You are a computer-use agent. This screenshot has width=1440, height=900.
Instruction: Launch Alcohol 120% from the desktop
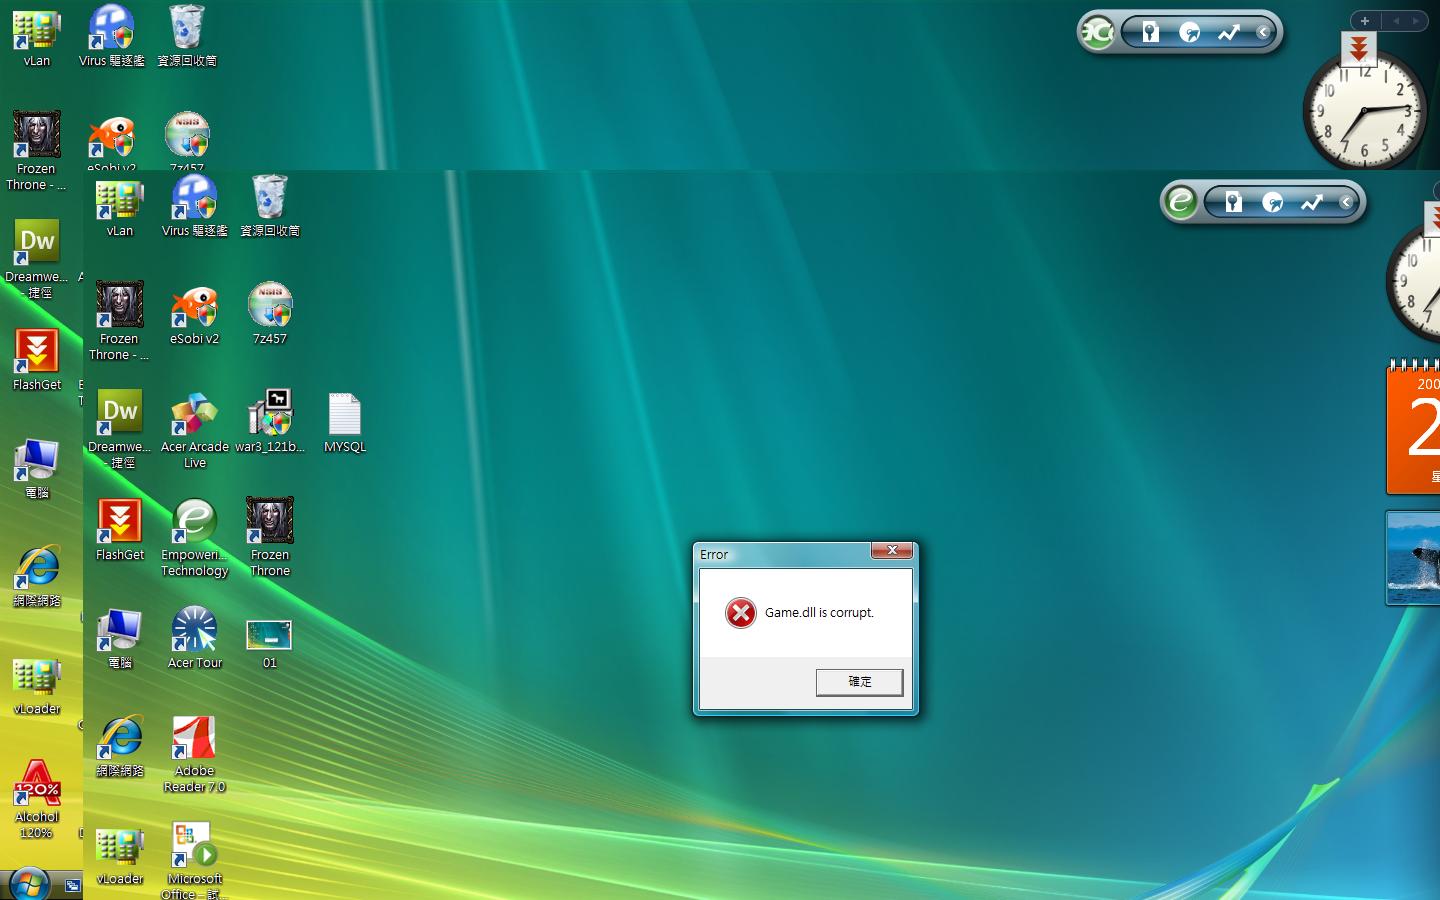point(37,786)
